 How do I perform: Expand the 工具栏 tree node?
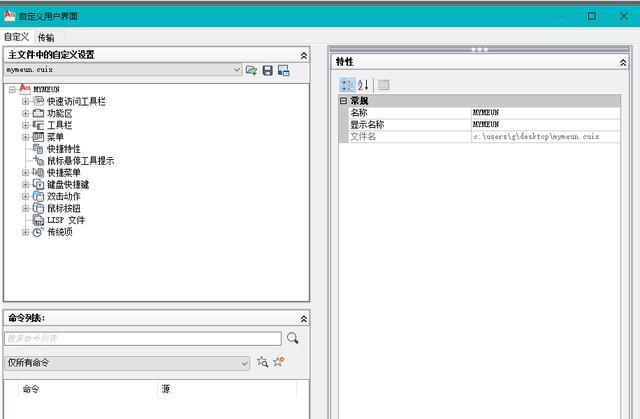click(25, 125)
